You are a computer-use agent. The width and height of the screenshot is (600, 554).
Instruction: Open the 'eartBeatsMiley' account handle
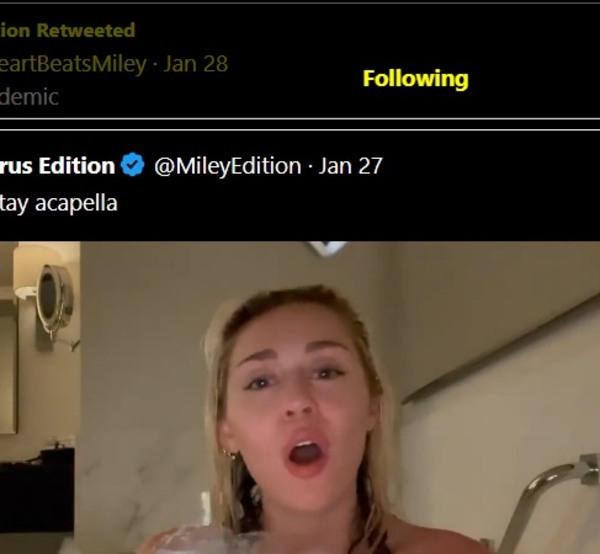[73, 64]
